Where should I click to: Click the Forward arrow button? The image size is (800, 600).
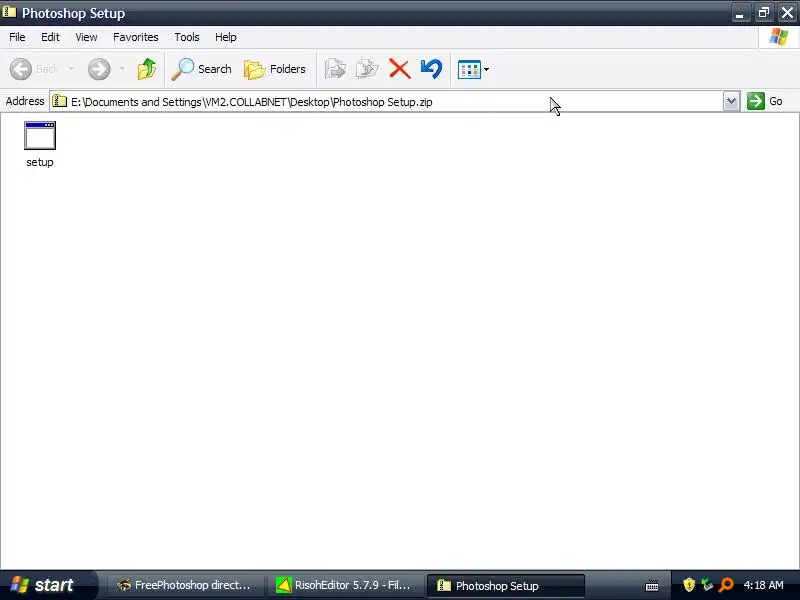[99, 69]
